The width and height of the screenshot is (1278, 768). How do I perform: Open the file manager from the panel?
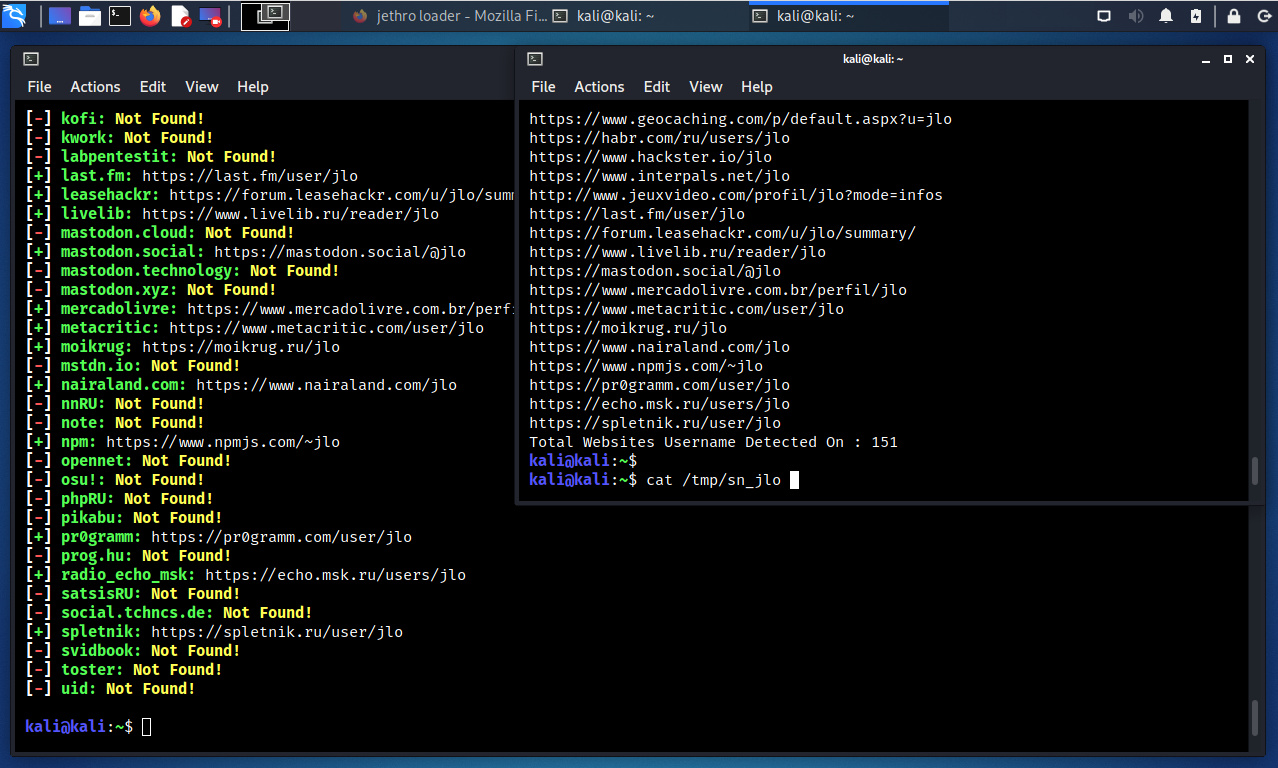click(90, 16)
